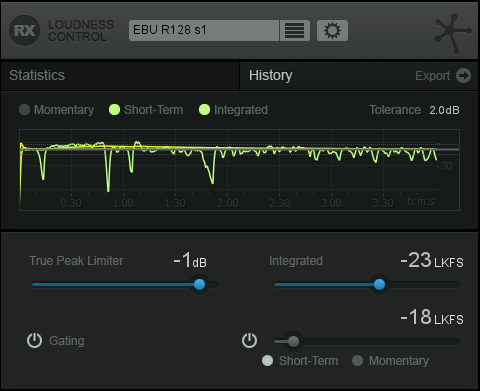The height and width of the screenshot is (391, 480).
Task: Click the EBU R128 s1 preset field
Action: tap(204, 30)
